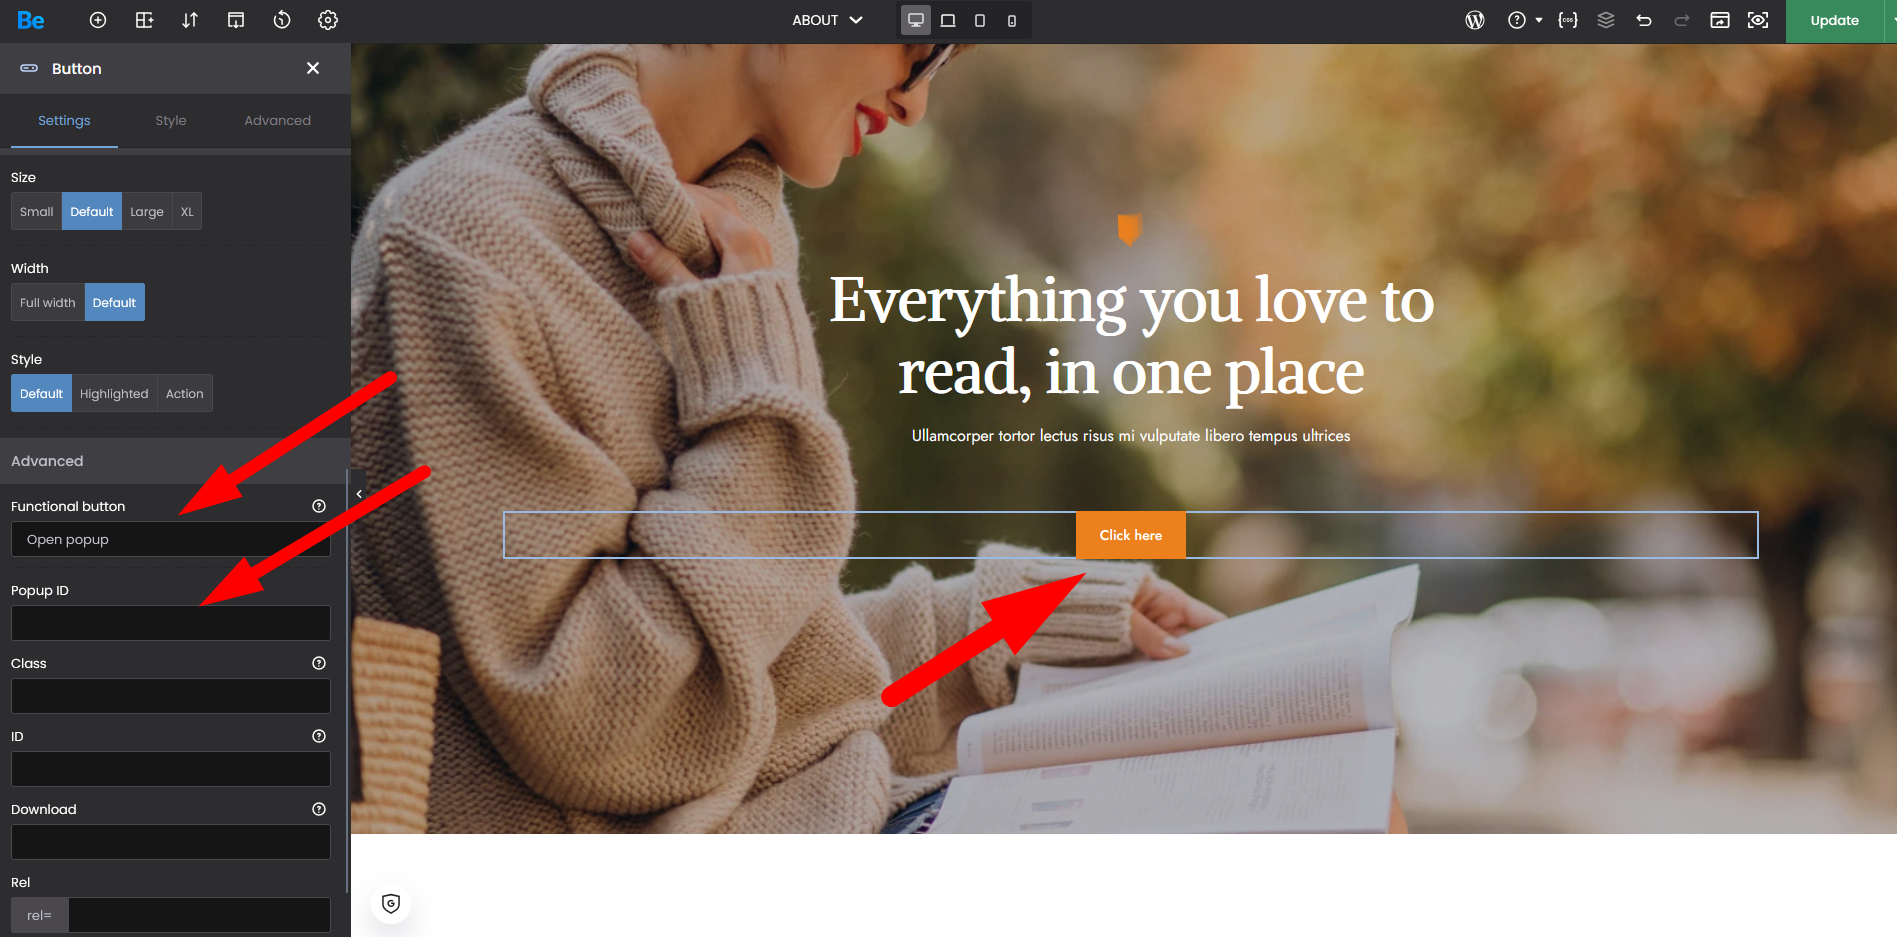This screenshot has height=937, width=1897.
Task: Open the history revisions icon
Action: coord(282,20)
